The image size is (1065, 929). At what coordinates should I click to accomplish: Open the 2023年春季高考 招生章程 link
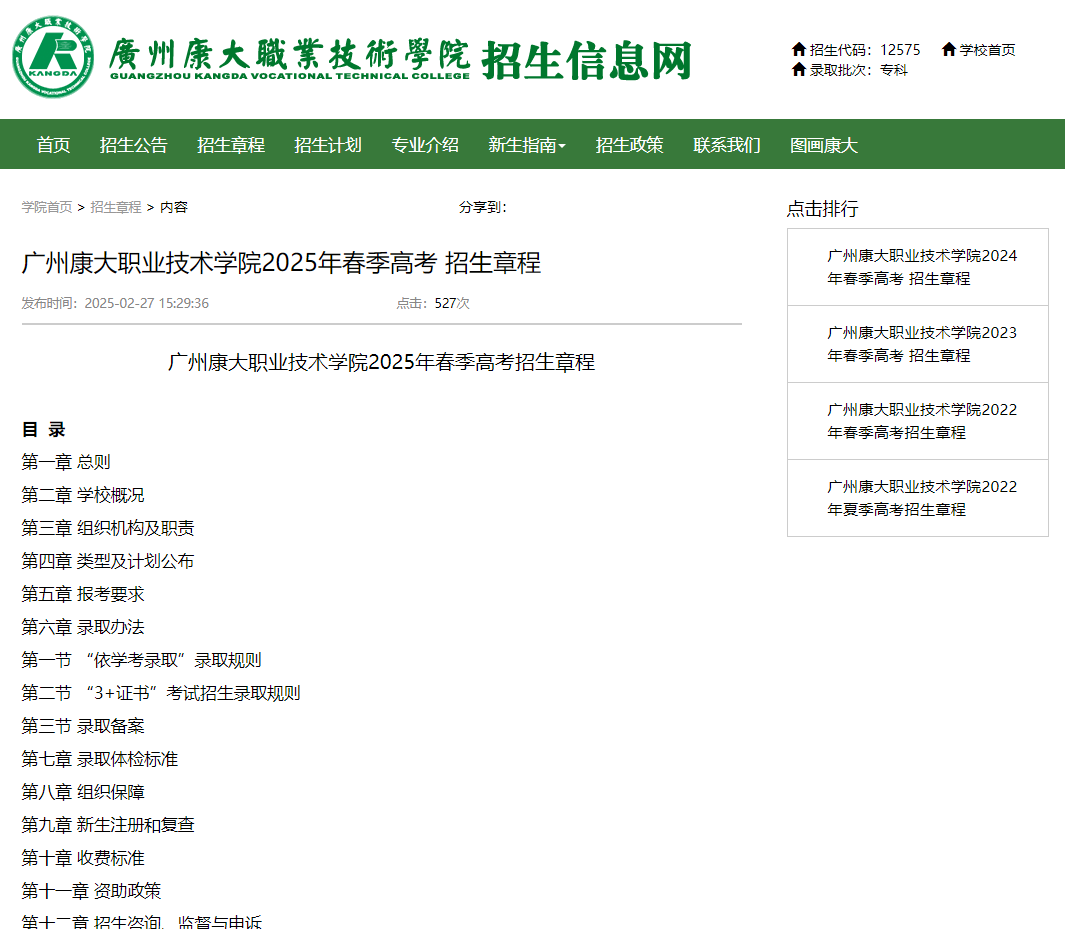point(920,344)
